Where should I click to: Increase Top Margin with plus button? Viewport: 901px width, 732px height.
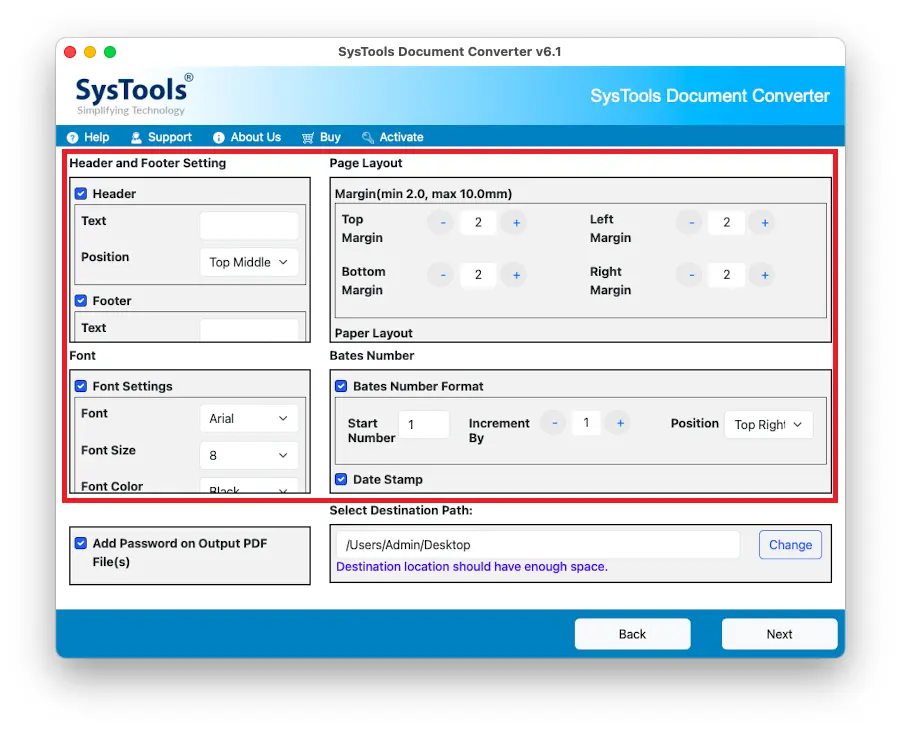(516, 223)
